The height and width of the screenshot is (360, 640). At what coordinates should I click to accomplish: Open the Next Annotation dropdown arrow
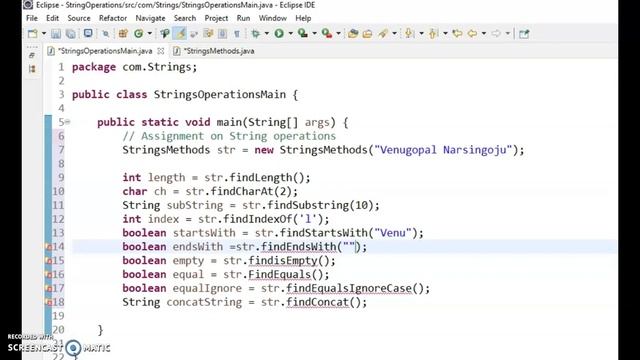(x=422, y=33)
